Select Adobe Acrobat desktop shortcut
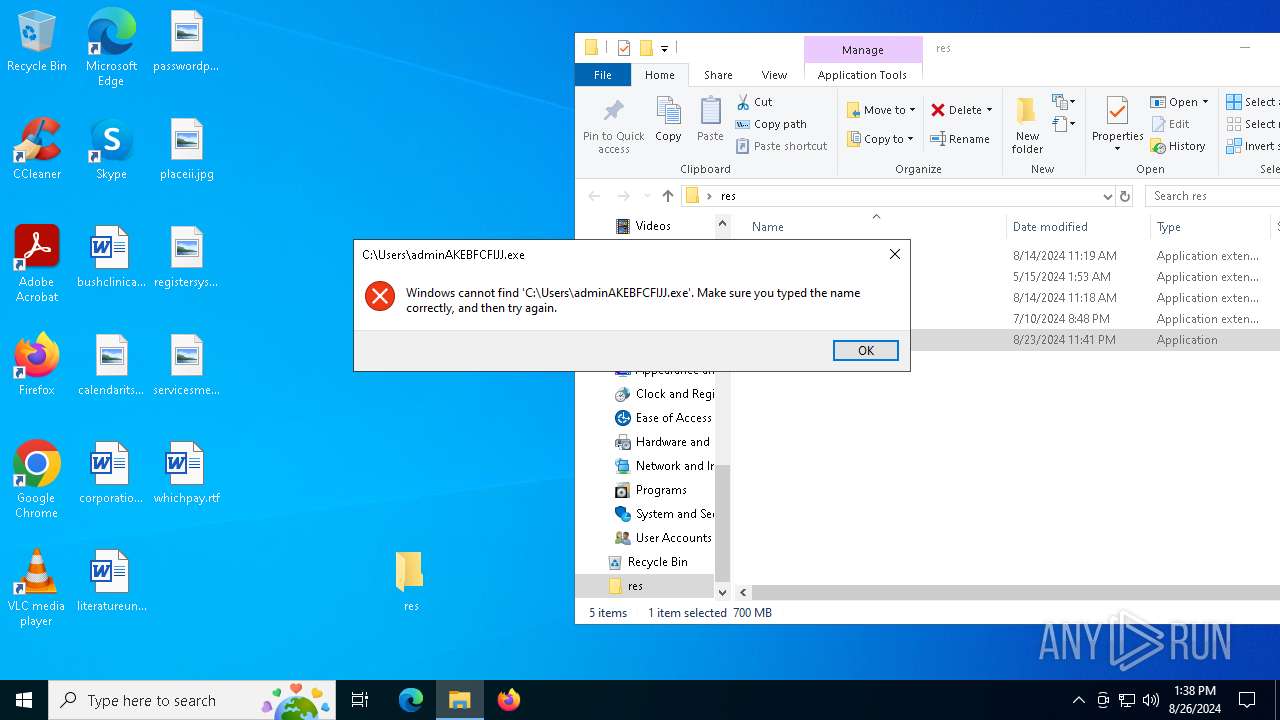 37,263
